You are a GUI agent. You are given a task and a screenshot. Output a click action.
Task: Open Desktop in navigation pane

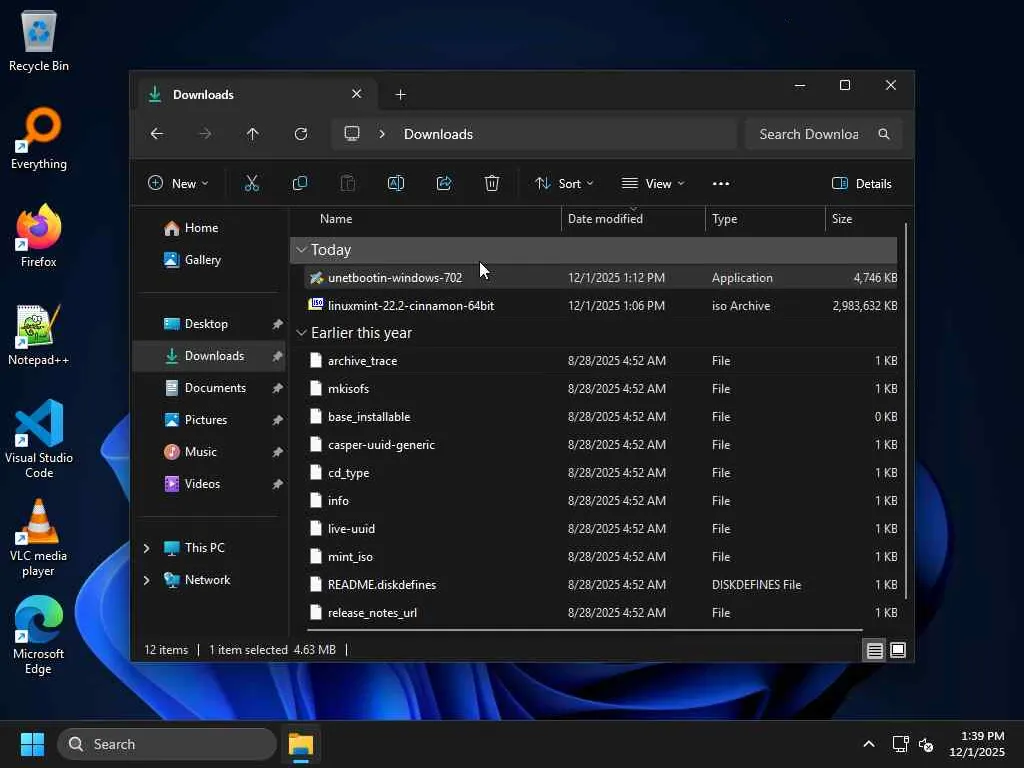209,324
